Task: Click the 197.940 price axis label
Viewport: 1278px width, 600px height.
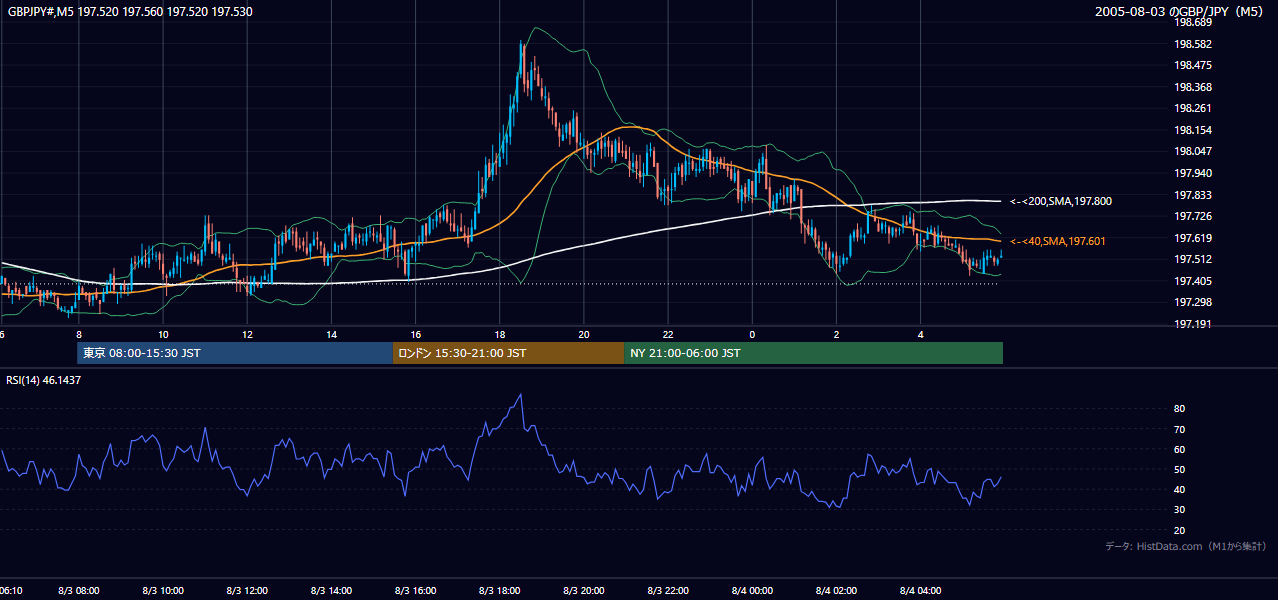Action: tap(1194, 173)
